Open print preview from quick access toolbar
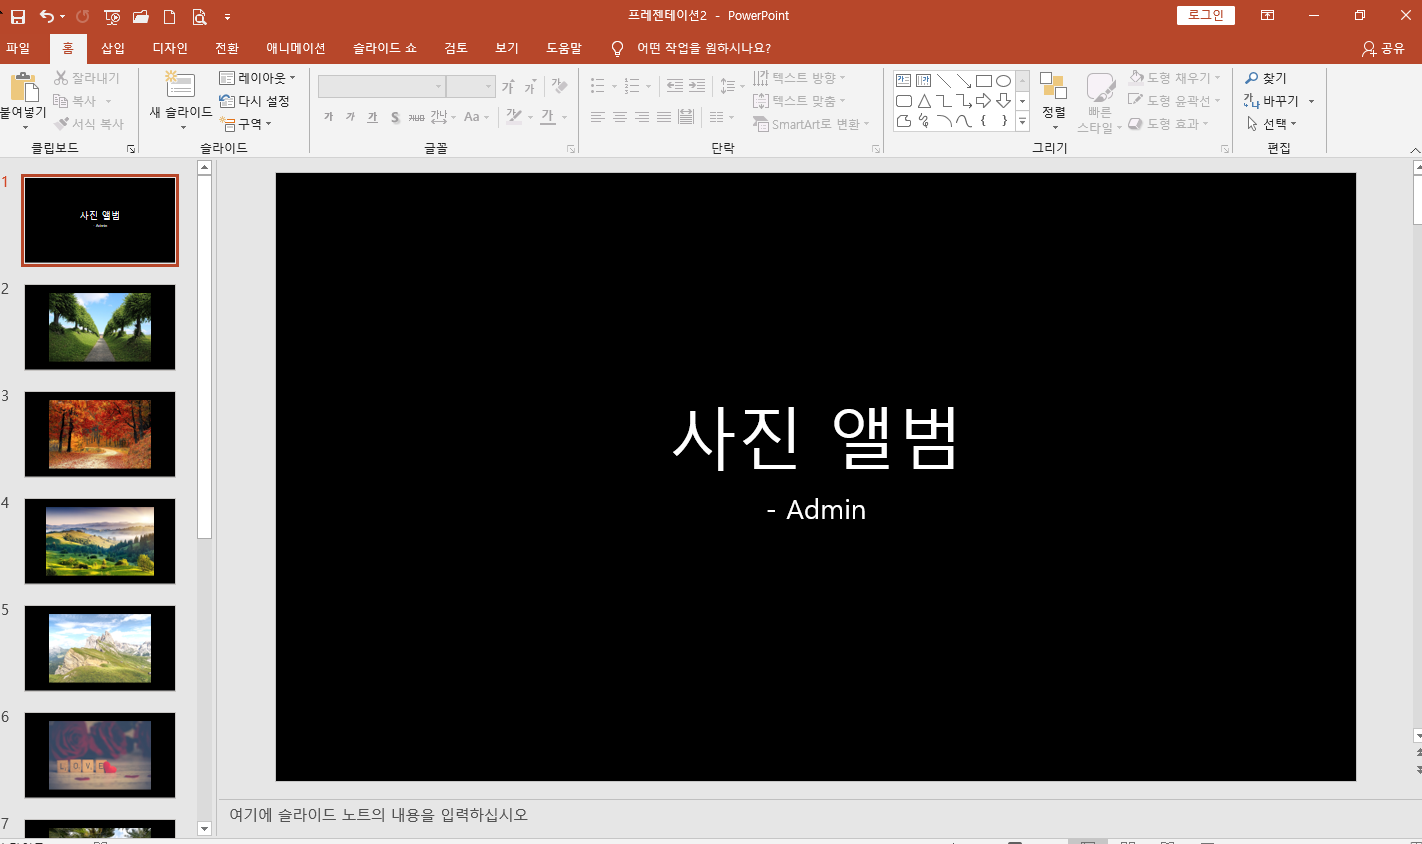Viewport: 1422px width, 844px height. [x=199, y=16]
